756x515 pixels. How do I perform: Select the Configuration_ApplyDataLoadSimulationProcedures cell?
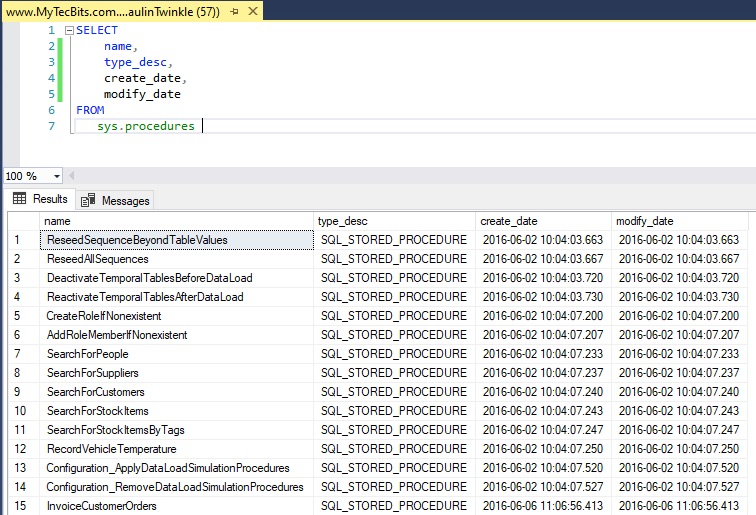176,468
